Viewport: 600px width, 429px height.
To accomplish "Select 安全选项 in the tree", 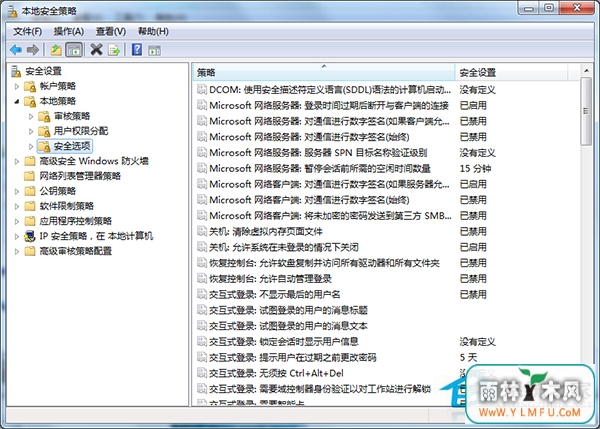I will click(72, 146).
